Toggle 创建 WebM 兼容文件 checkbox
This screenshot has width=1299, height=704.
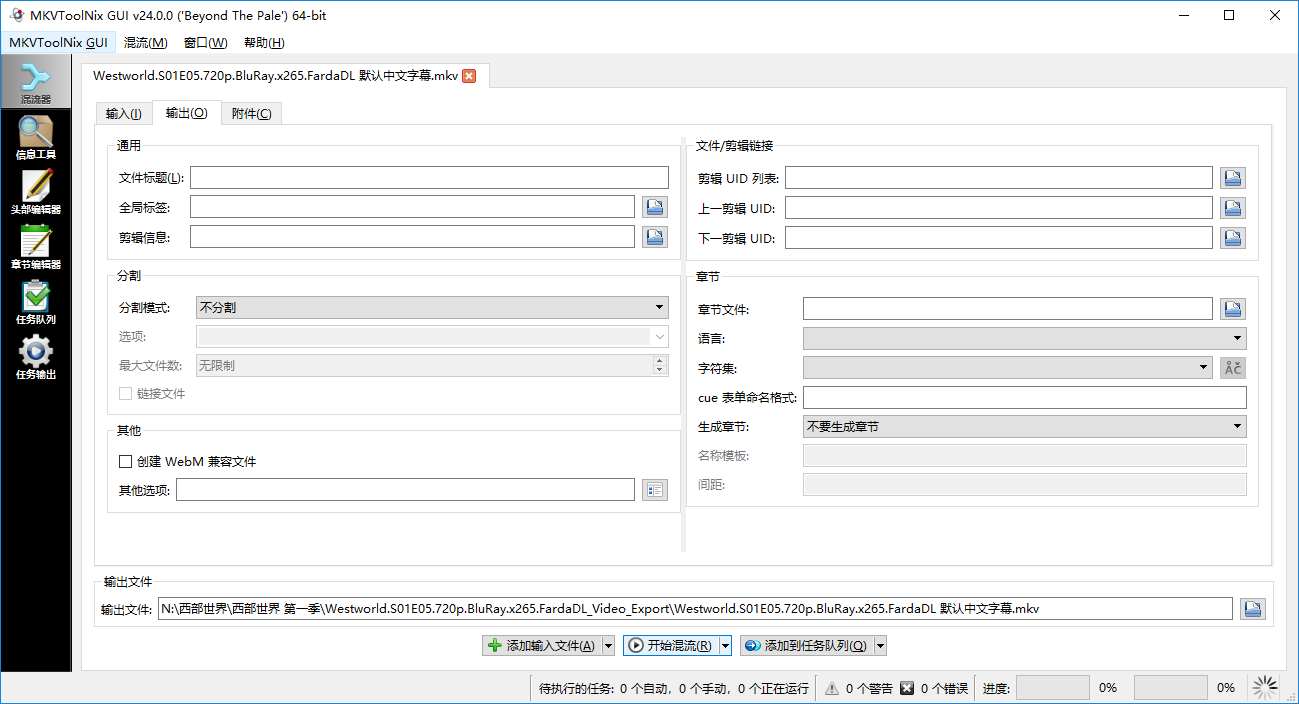coord(126,462)
